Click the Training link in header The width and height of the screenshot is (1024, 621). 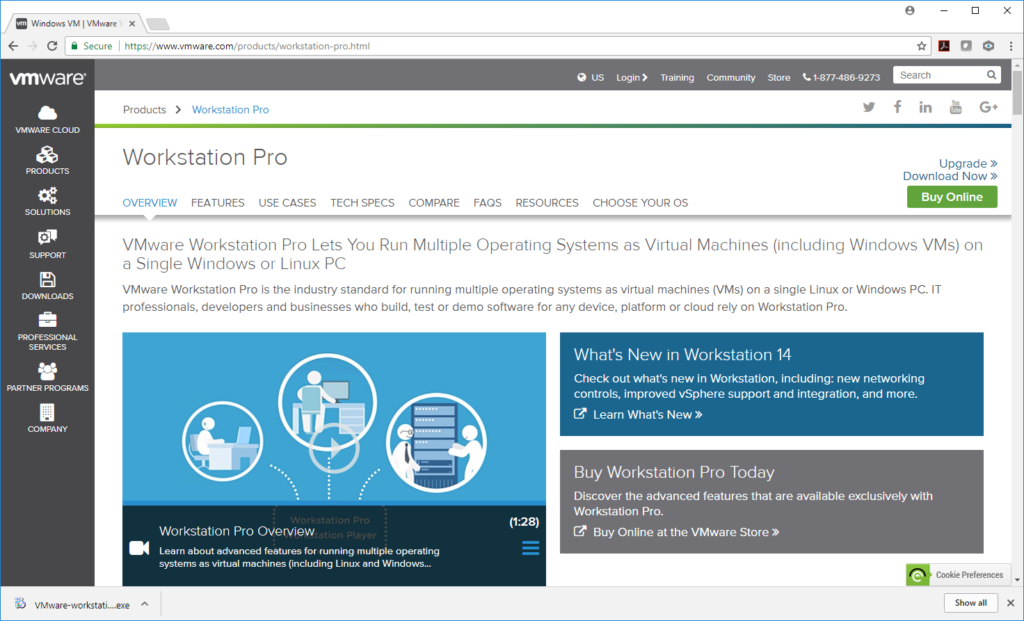677,77
